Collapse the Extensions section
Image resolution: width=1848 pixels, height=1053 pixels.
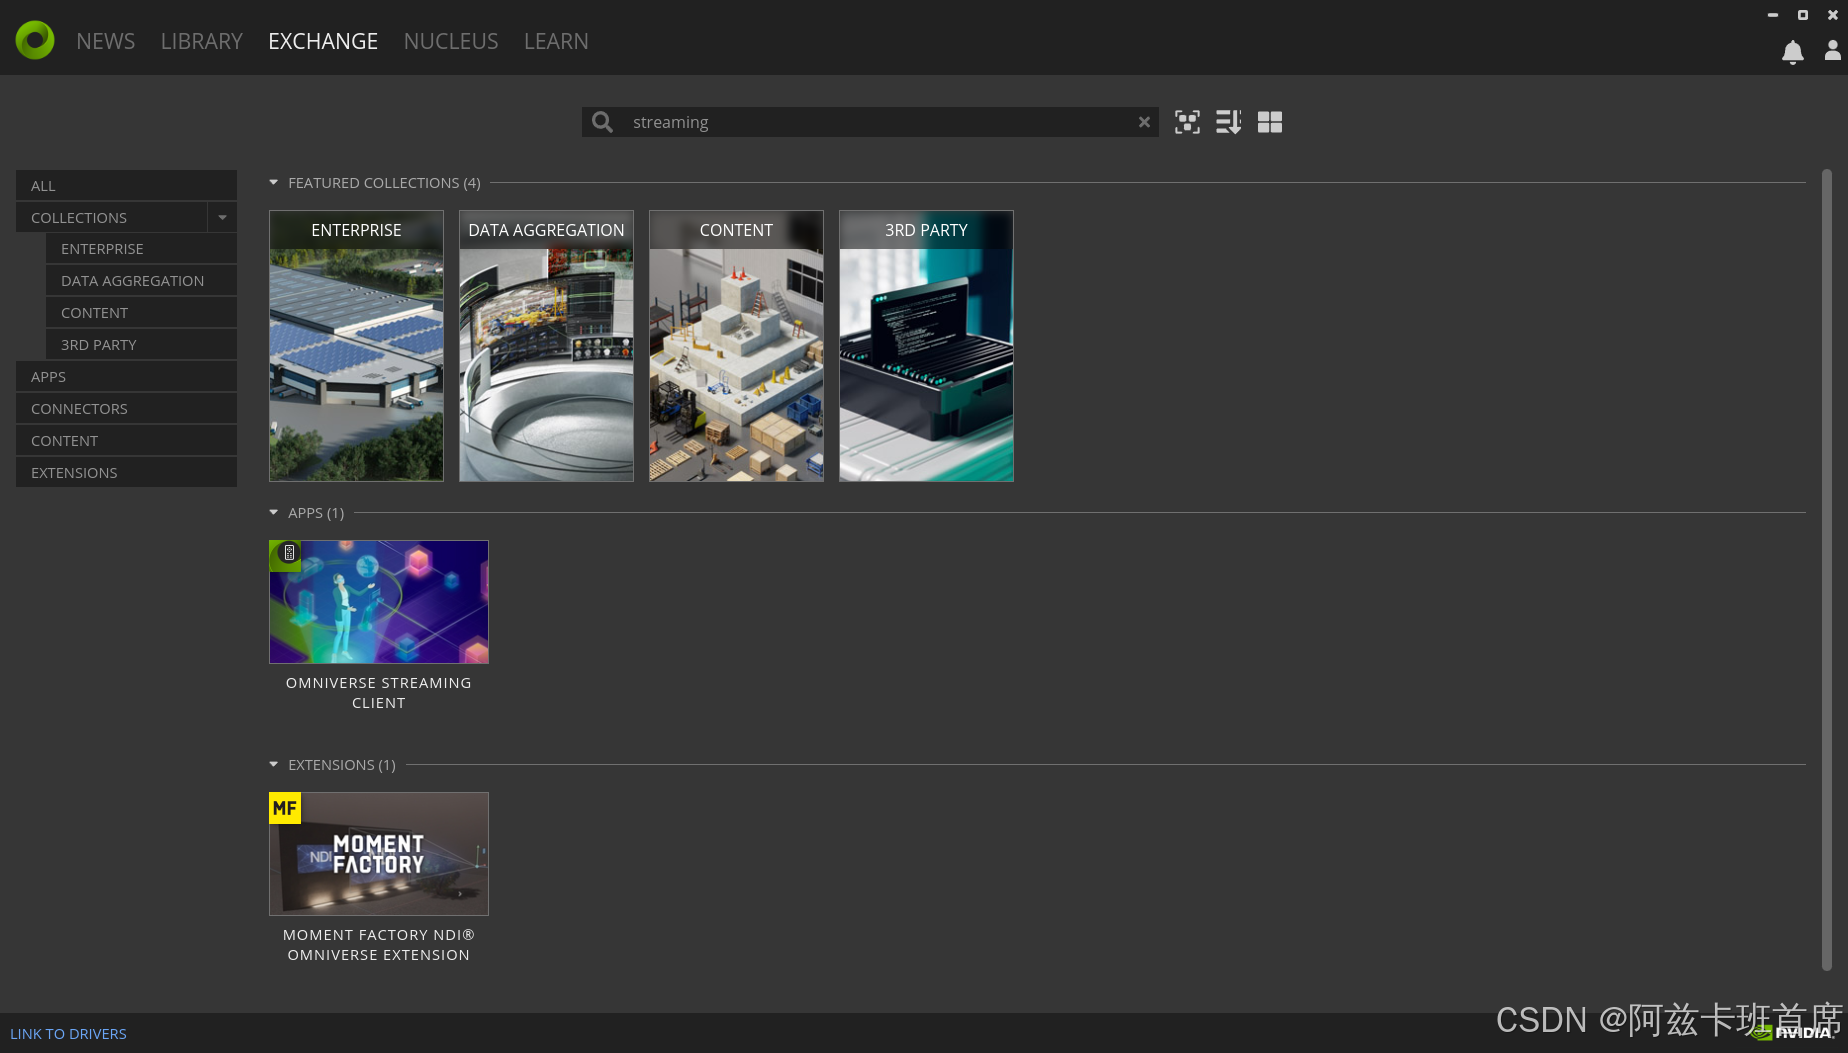274,765
